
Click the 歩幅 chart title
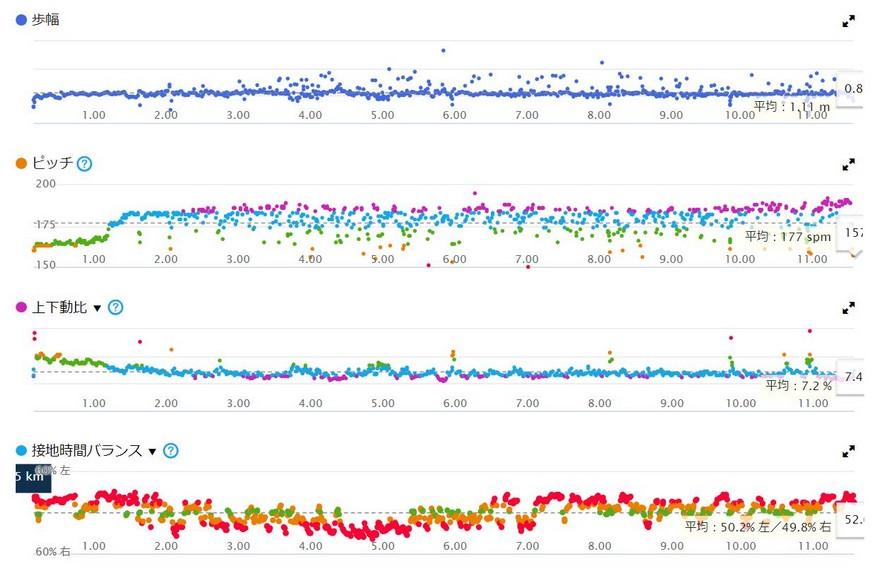tap(46, 19)
